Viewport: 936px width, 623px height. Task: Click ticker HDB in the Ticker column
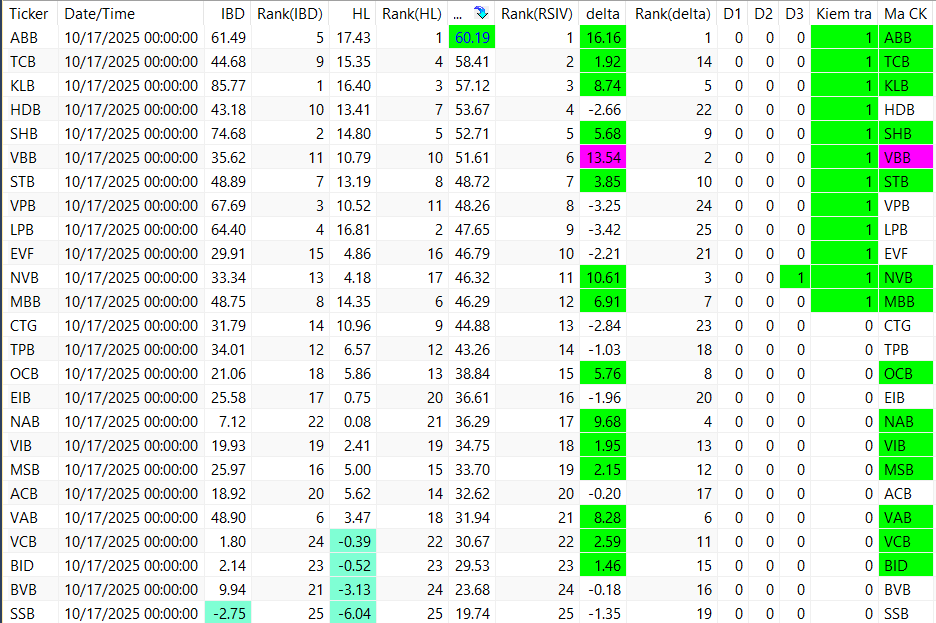(25, 110)
